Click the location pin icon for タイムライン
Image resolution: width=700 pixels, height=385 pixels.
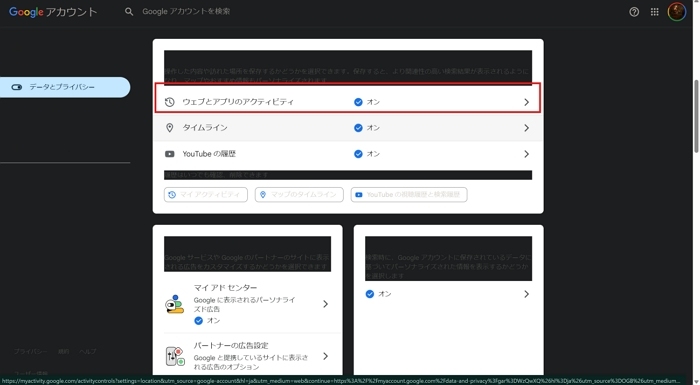point(170,128)
